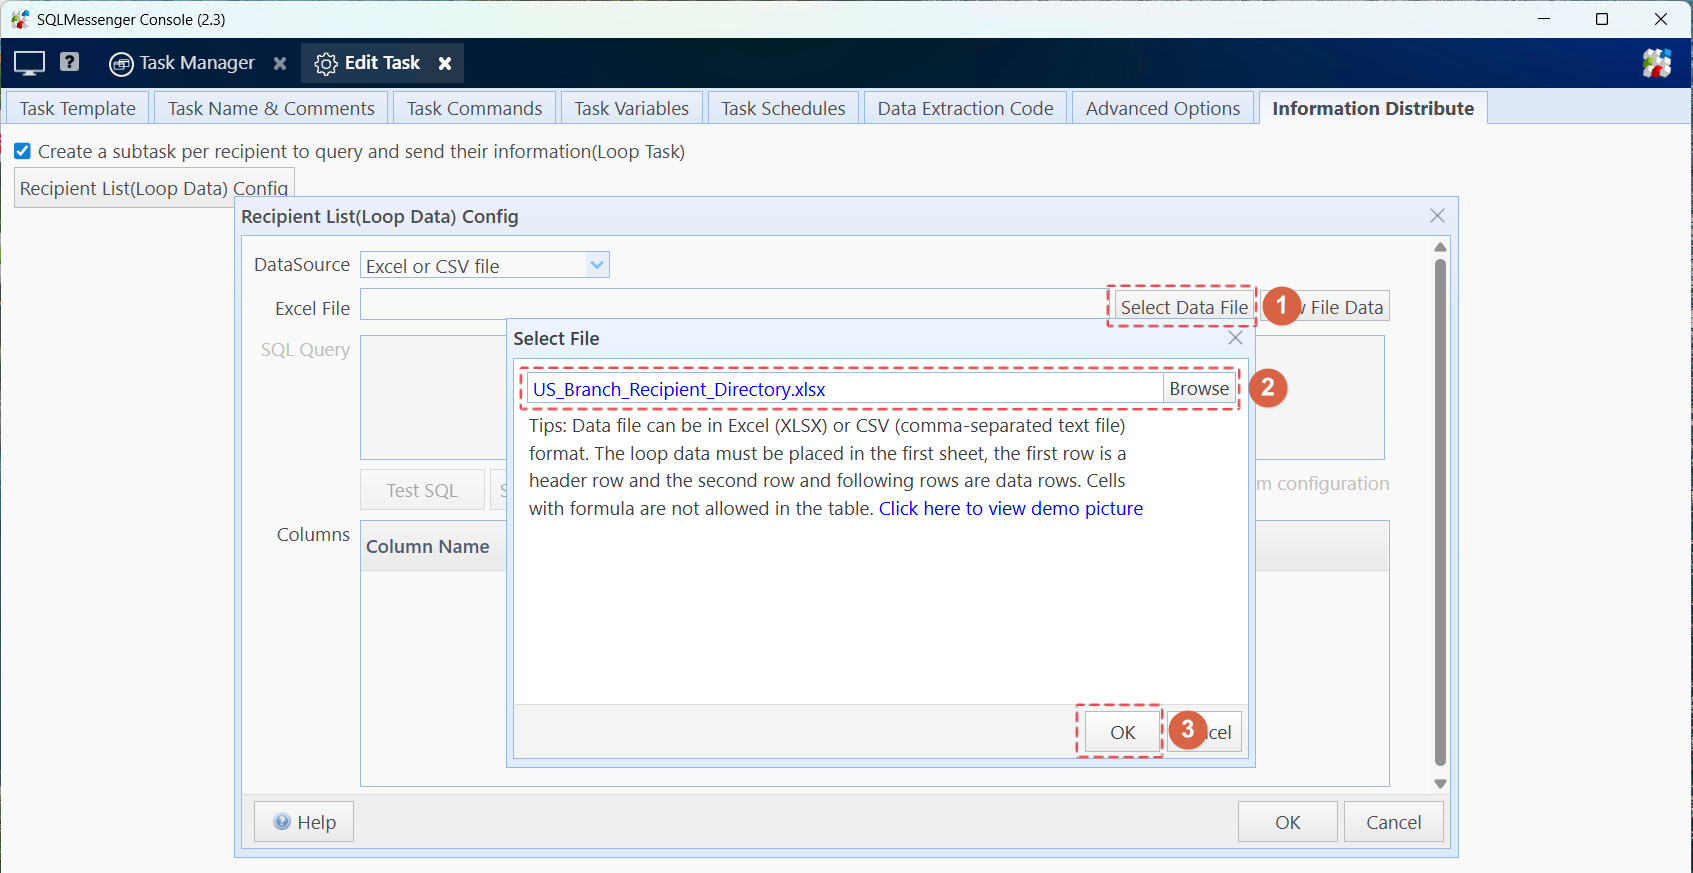Screen dimensions: 1693x873
Task: Expand the DataSource dropdown
Action: [597, 265]
